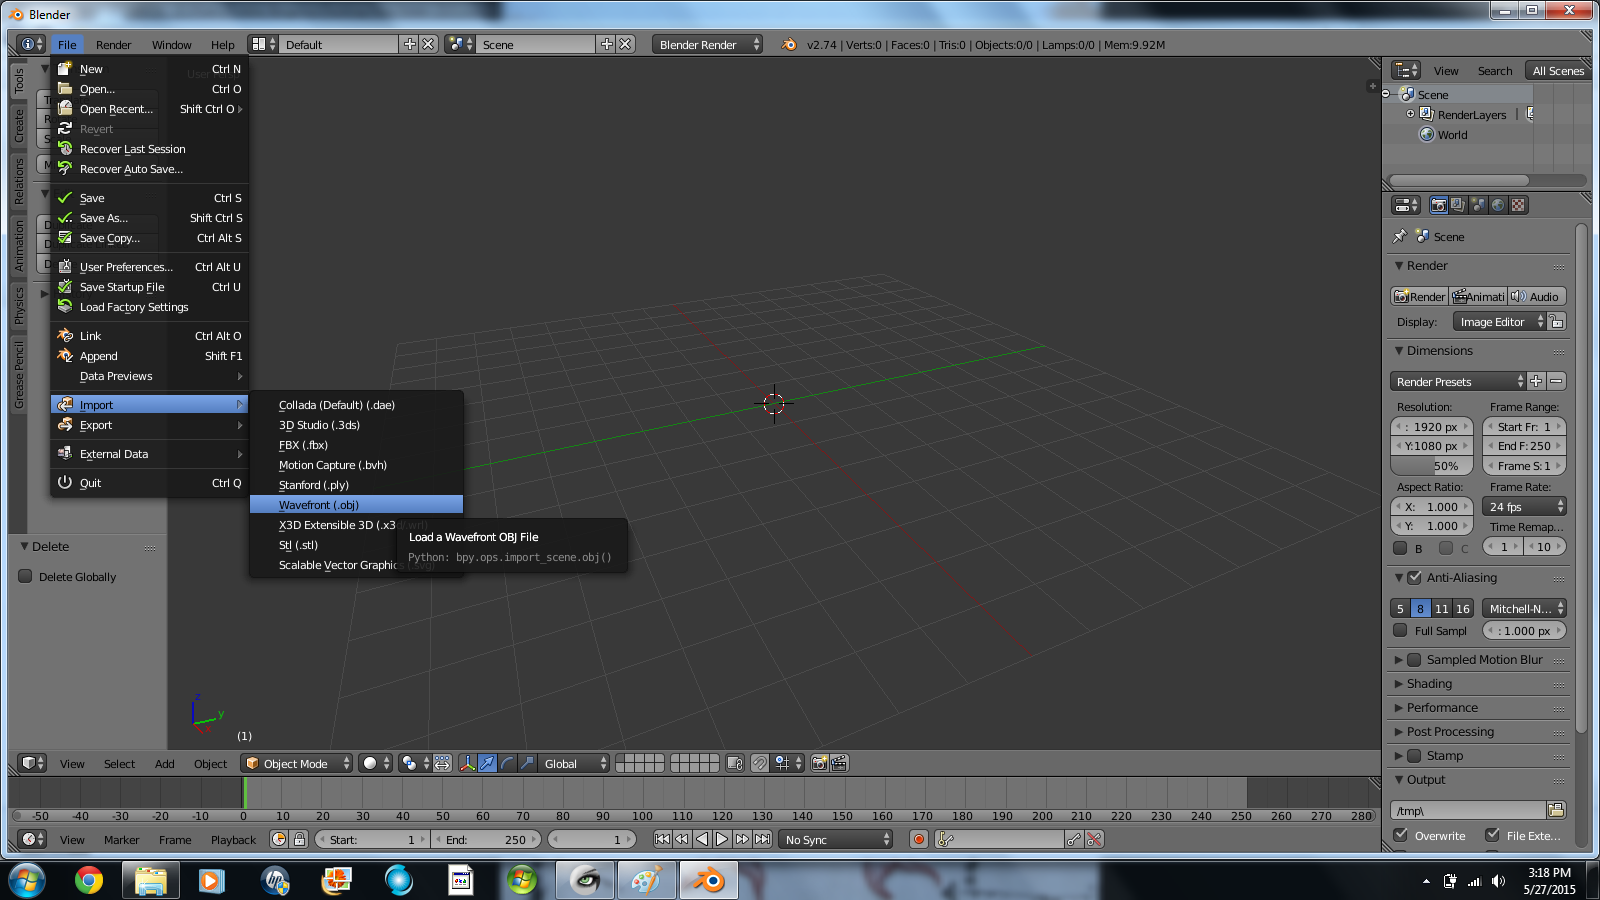
Task: Open the Window menu in header
Action: coord(171,45)
